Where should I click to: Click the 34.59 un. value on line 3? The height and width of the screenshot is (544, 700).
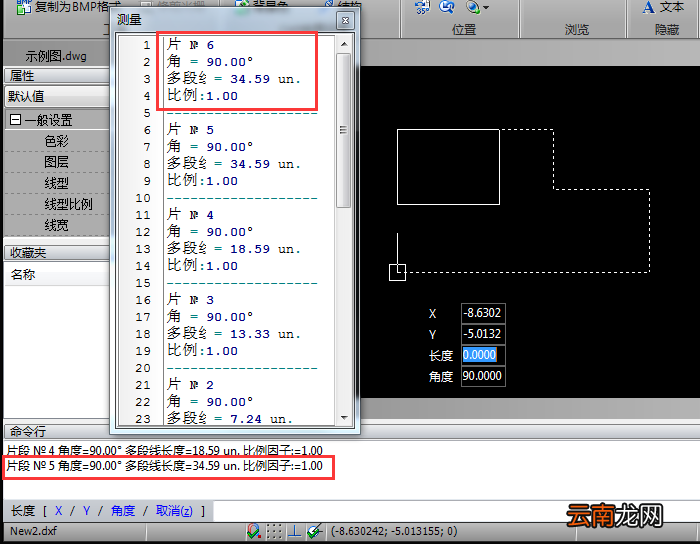265,79
